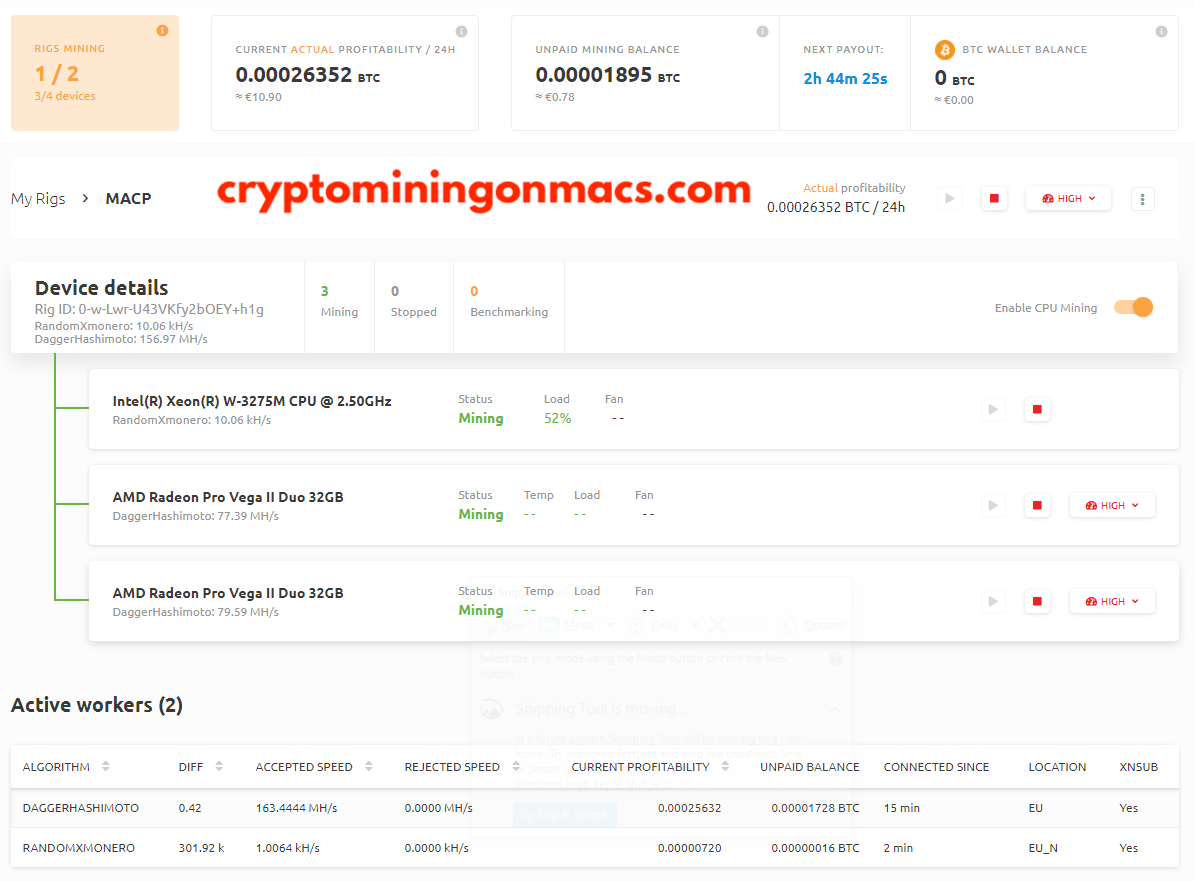Click the CPU load 52% value
The width and height of the screenshot is (1195, 881).
click(557, 418)
